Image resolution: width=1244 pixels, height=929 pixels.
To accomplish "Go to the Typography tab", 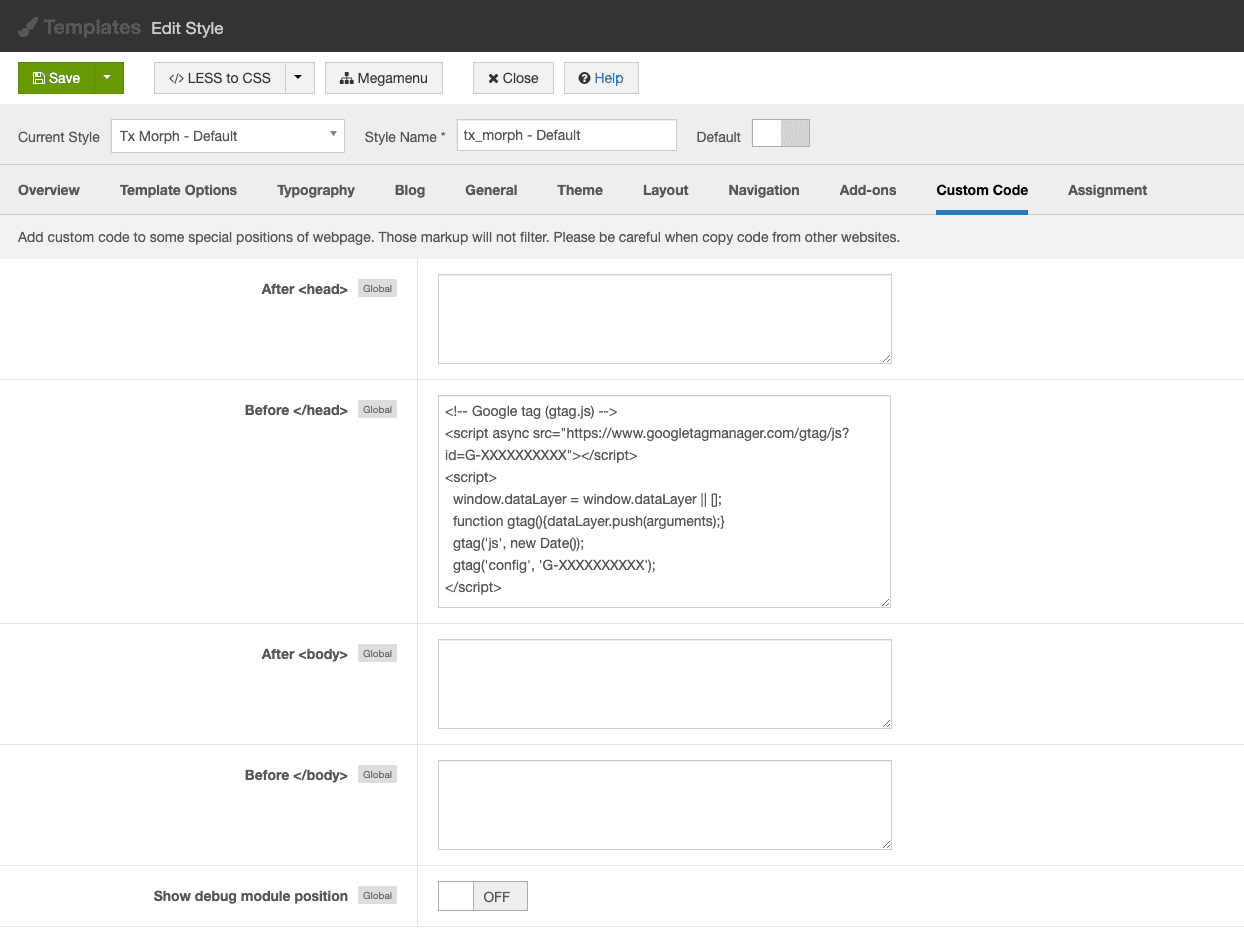I will pyautogui.click(x=316, y=190).
